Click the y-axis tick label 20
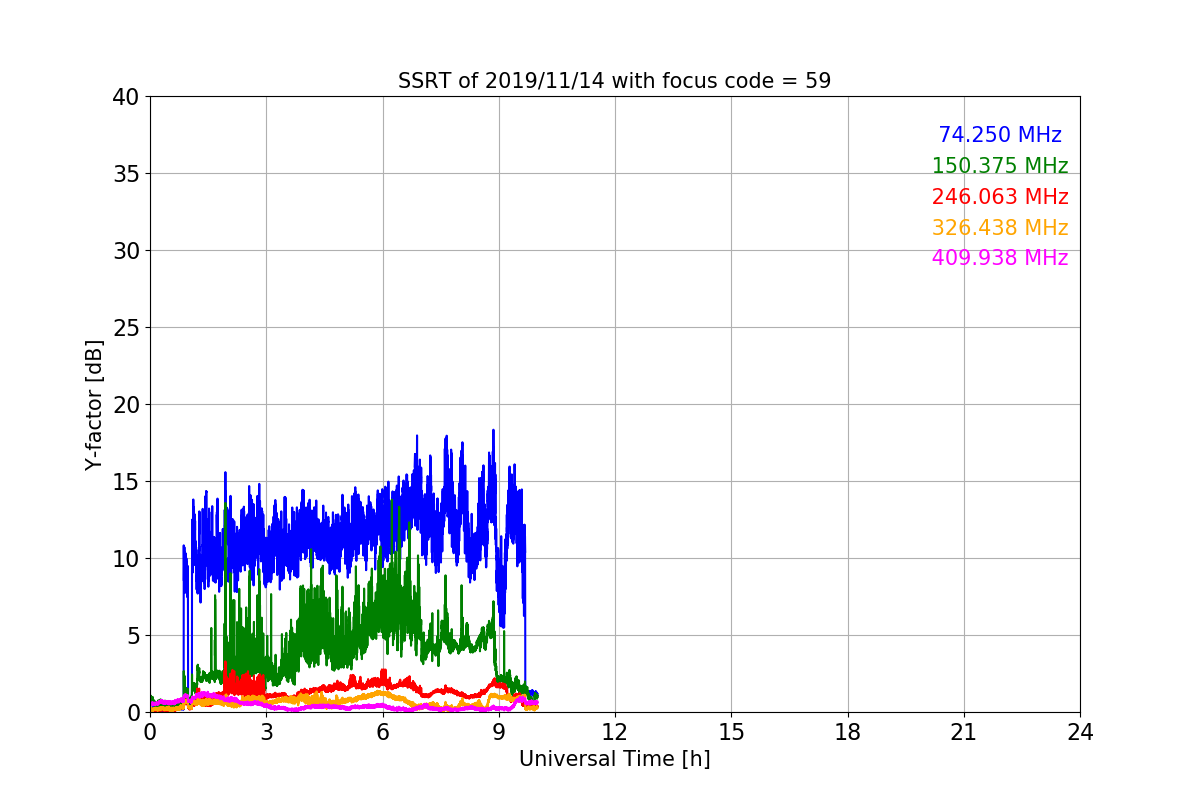Screen dimensions: 1200x800 125,405
